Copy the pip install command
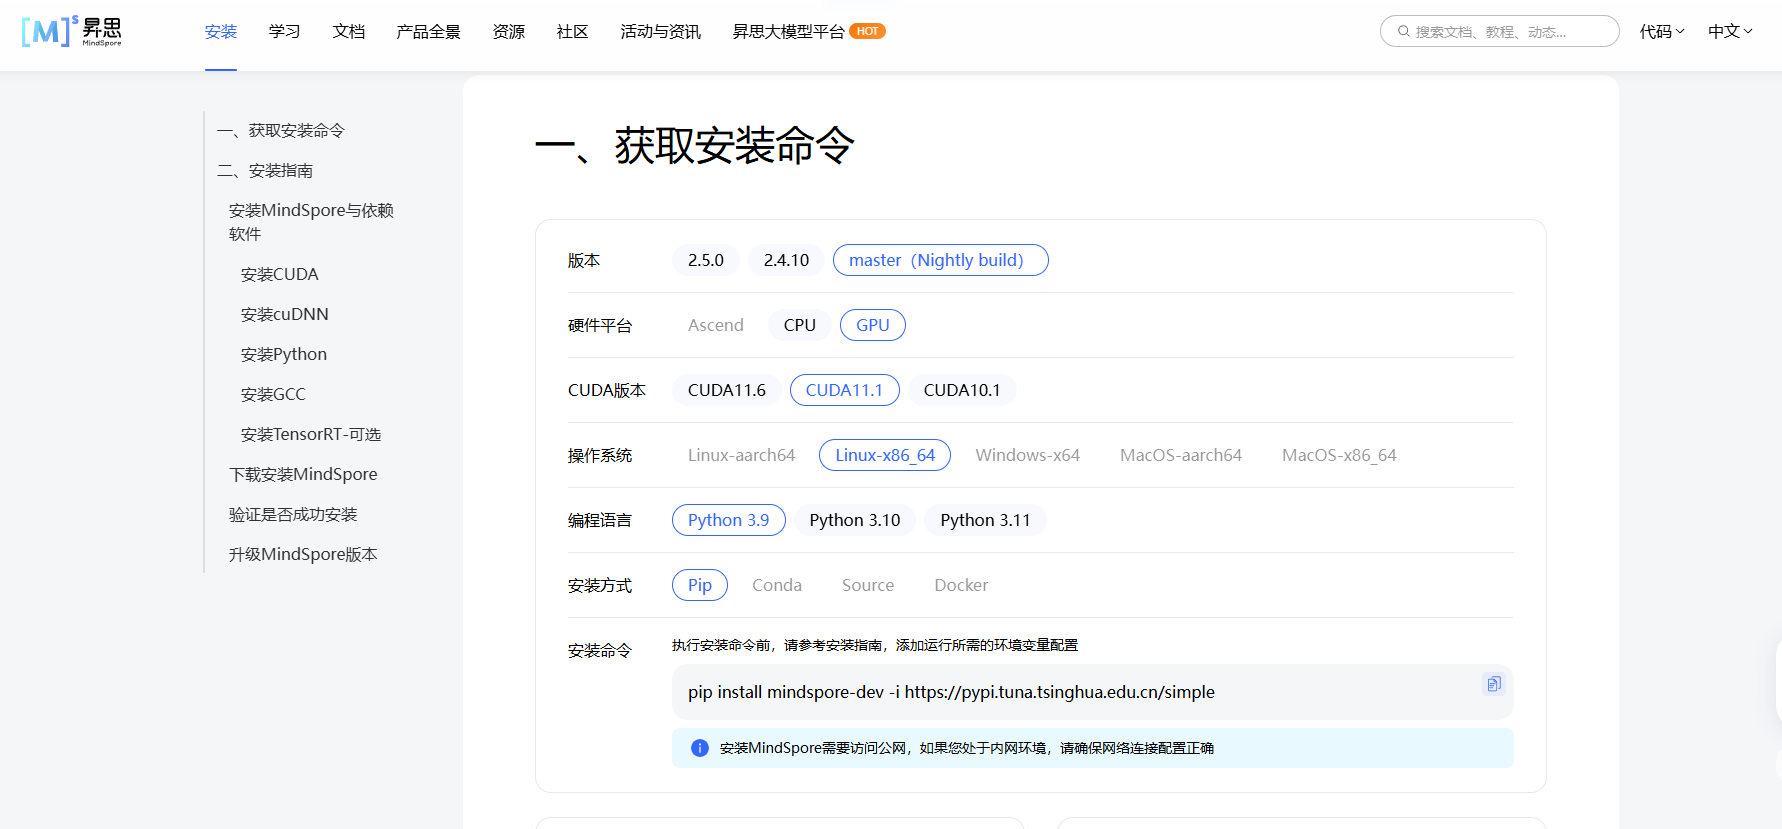The image size is (1782, 829). [x=1493, y=684]
